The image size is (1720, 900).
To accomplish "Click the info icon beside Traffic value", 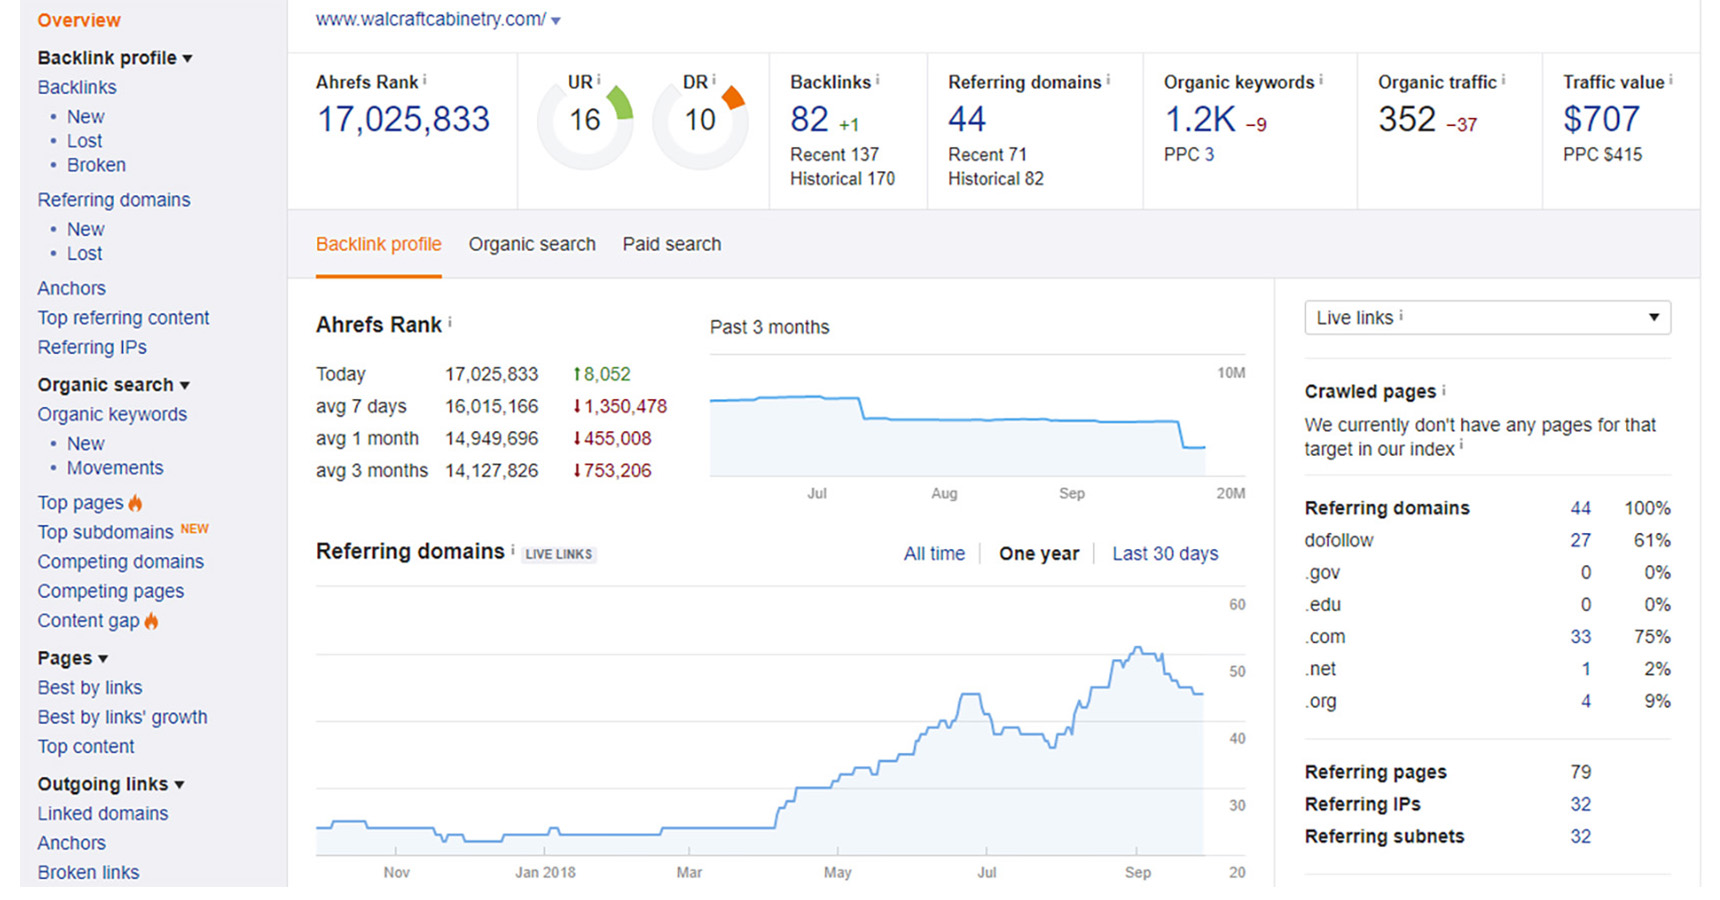I will click(1670, 79).
